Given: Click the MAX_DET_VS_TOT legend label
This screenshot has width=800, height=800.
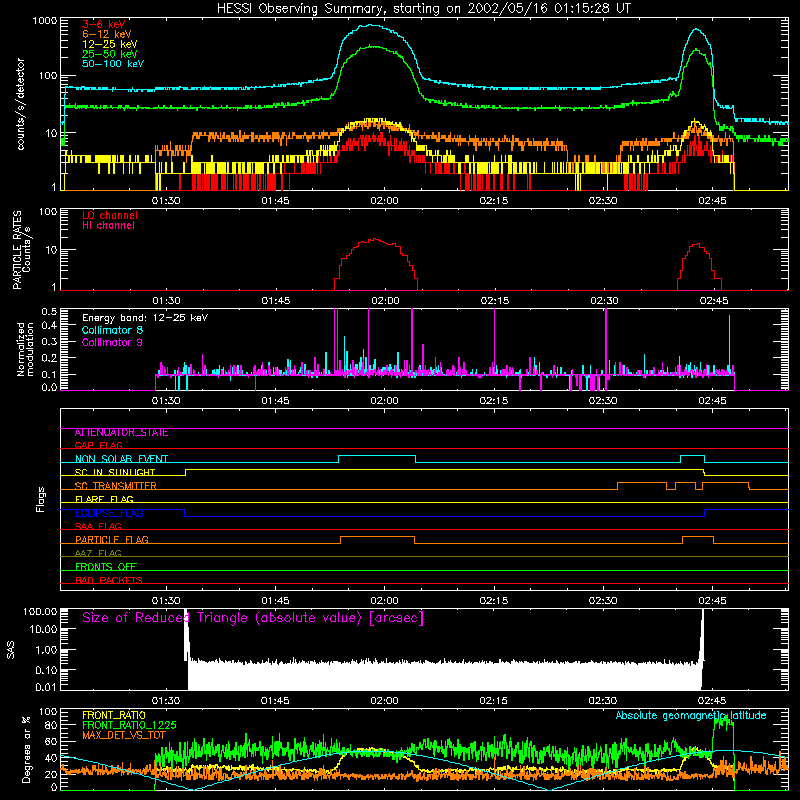Looking at the screenshot, I should pos(124,735).
